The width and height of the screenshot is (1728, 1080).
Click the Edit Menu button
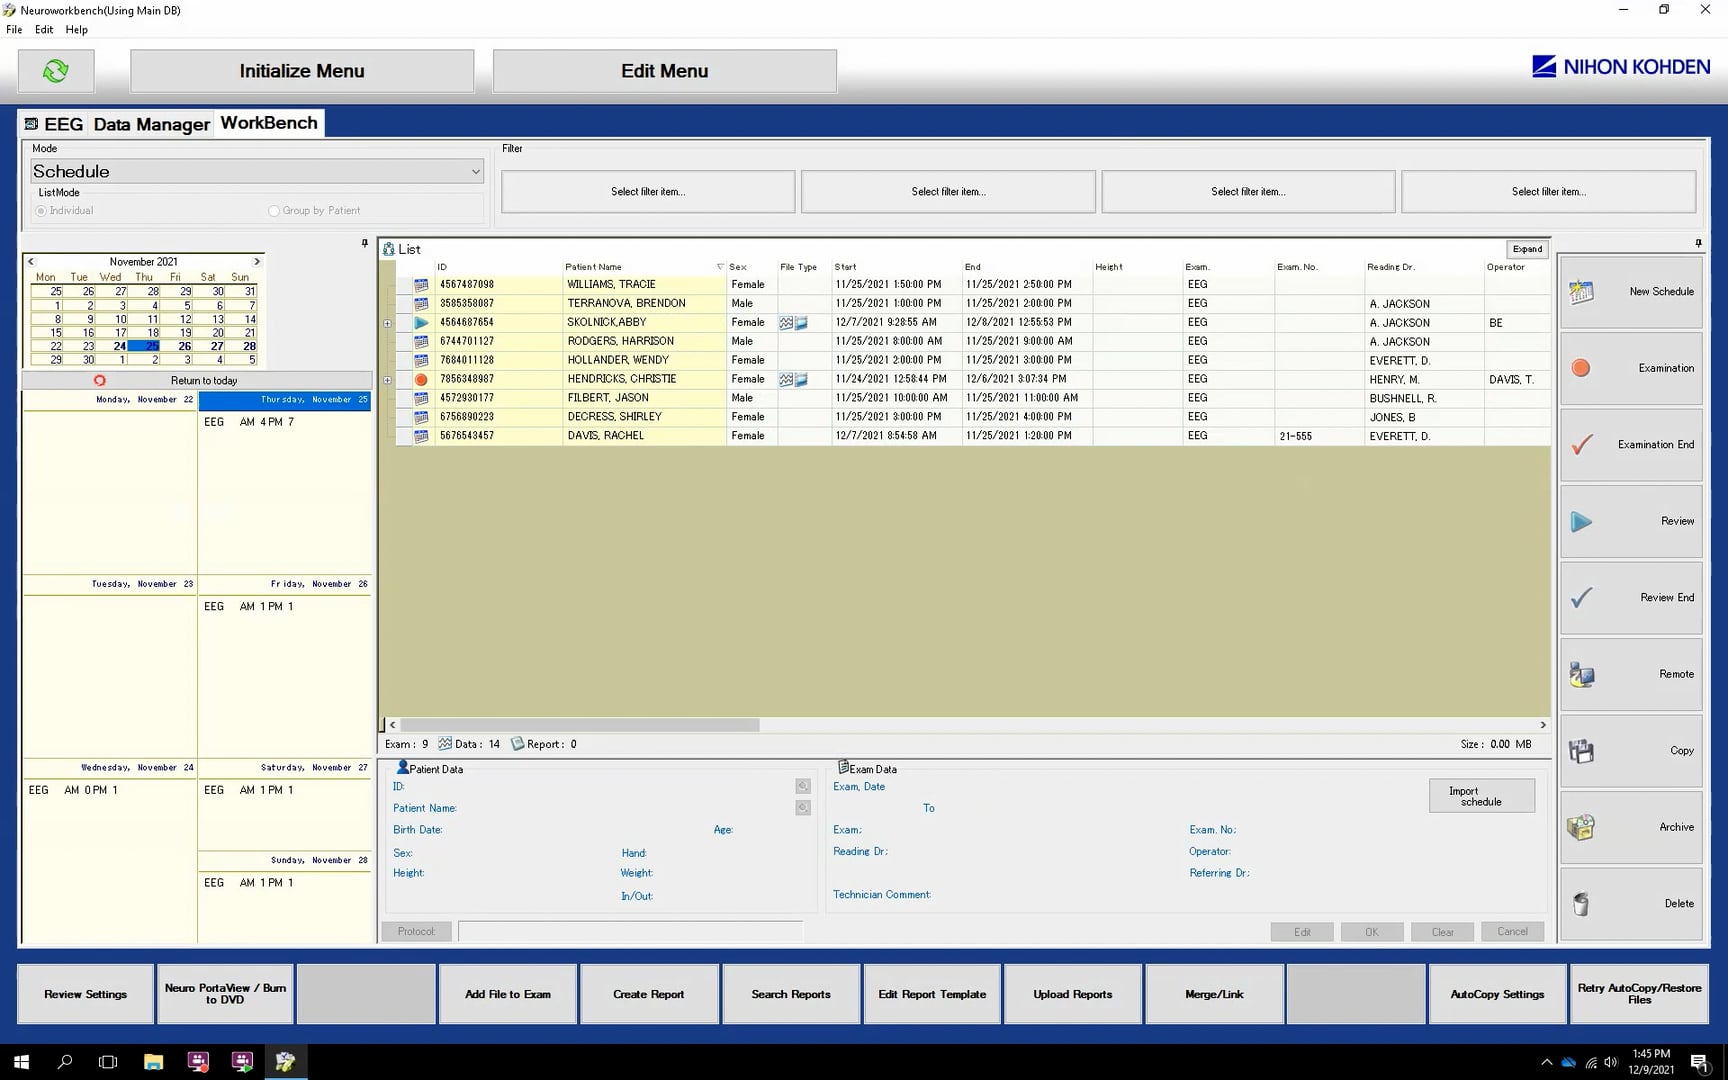pyautogui.click(x=664, y=71)
